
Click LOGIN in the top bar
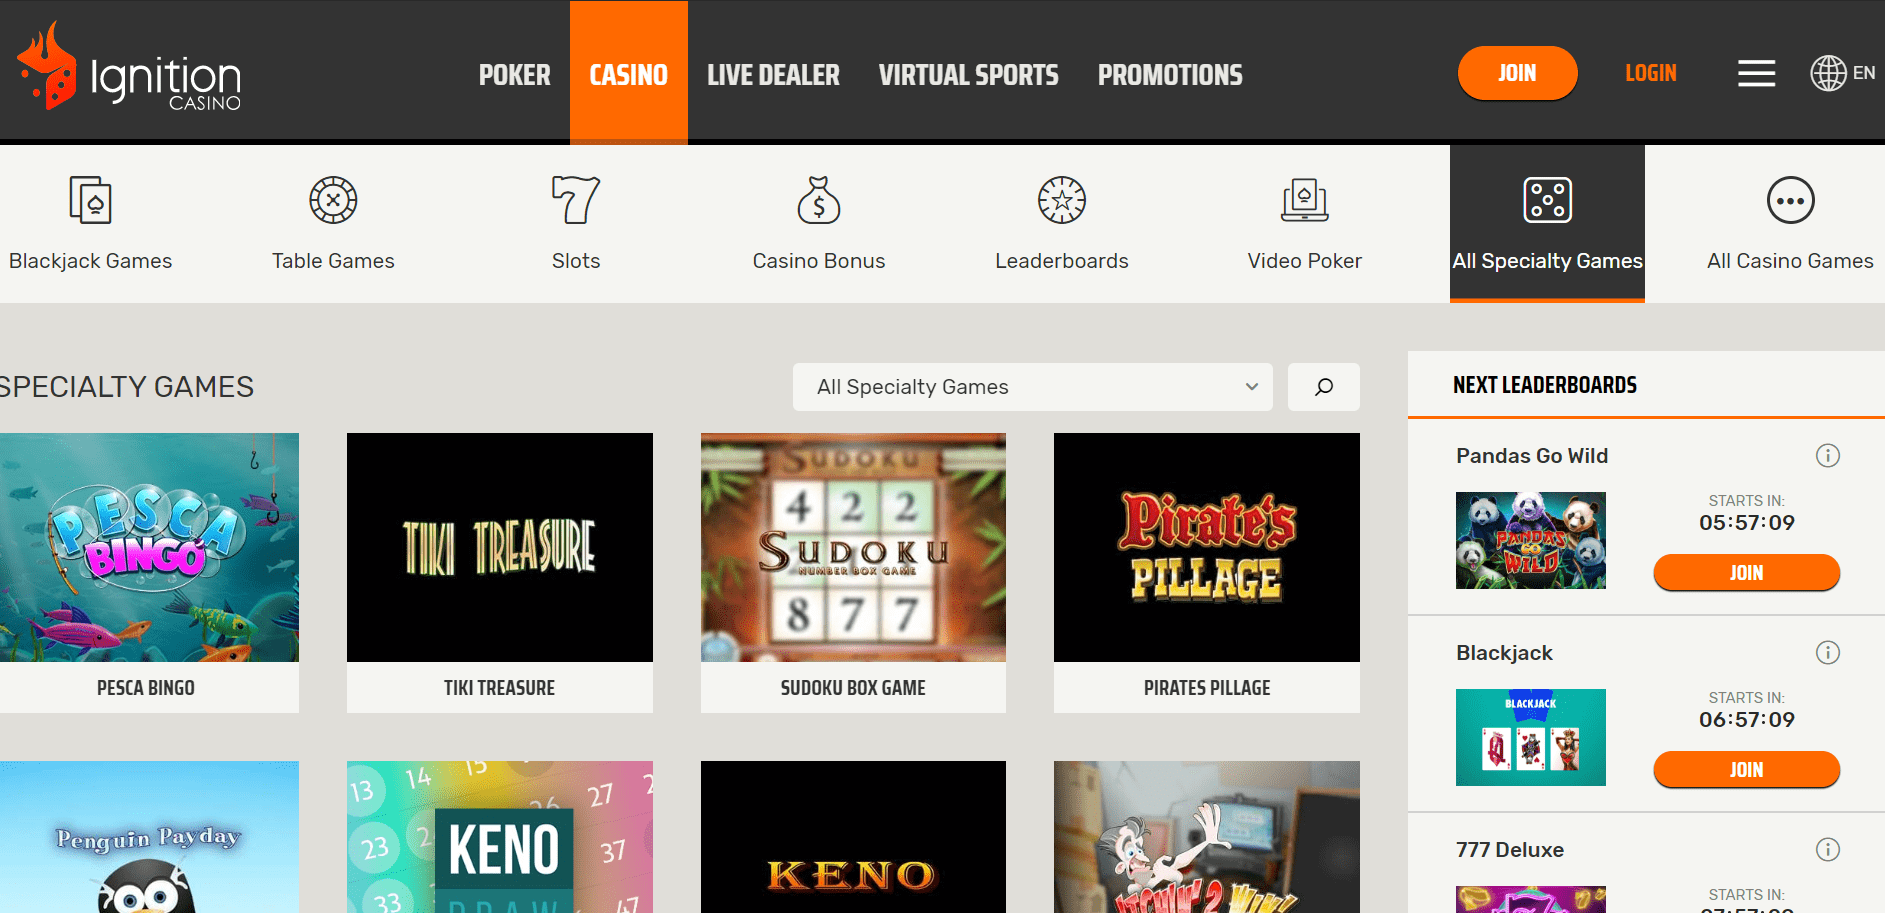tap(1650, 73)
